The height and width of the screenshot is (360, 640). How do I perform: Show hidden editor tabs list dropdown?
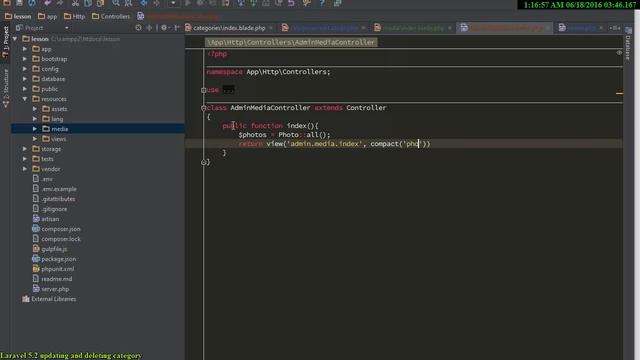pos(614,28)
